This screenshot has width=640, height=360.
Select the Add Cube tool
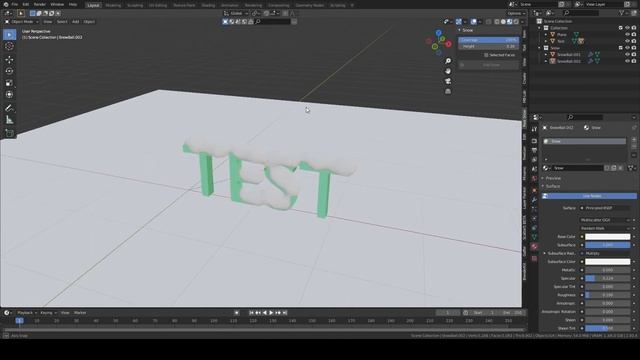[9, 133]
